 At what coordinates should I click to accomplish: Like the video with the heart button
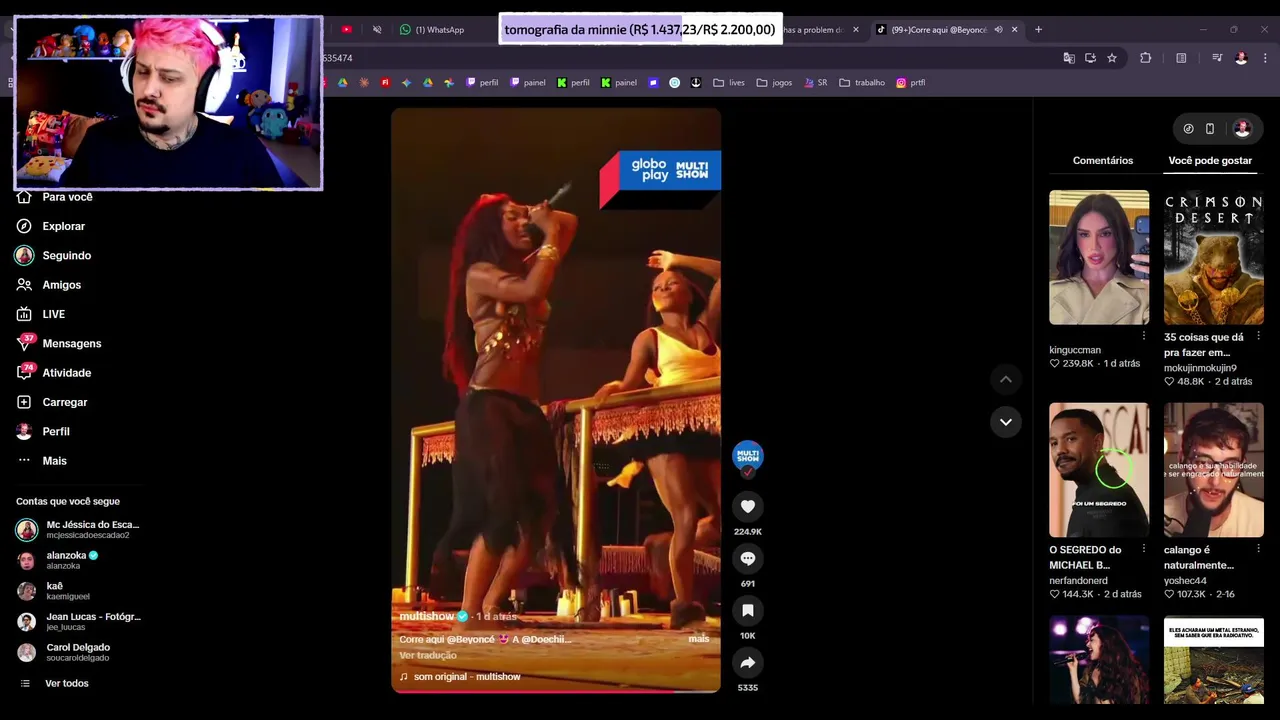pyautogui.click(x=747, y=507)
